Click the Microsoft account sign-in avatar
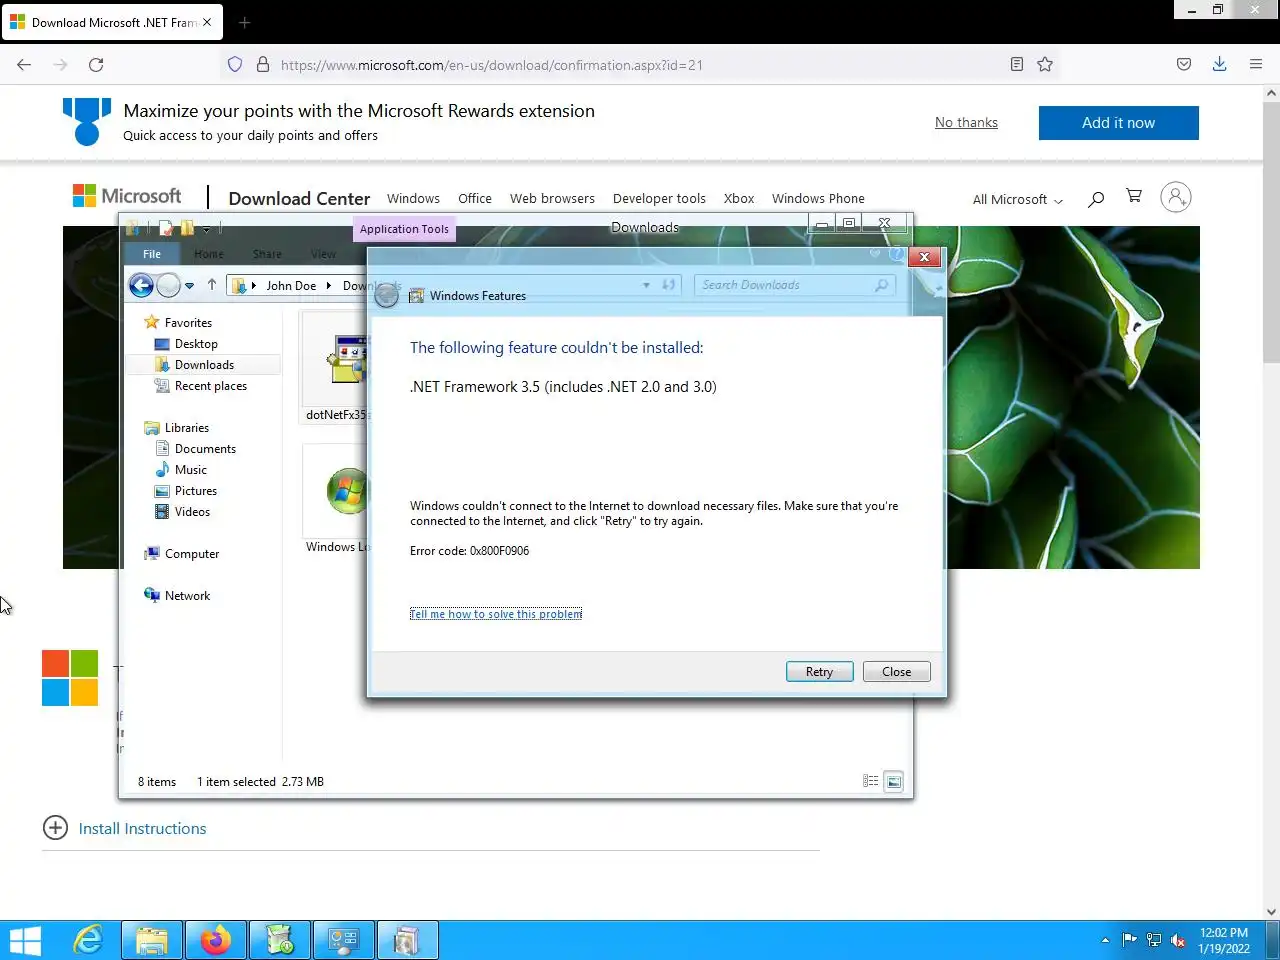Viewport: 1280px width, 960px height. click(1176, 197)
